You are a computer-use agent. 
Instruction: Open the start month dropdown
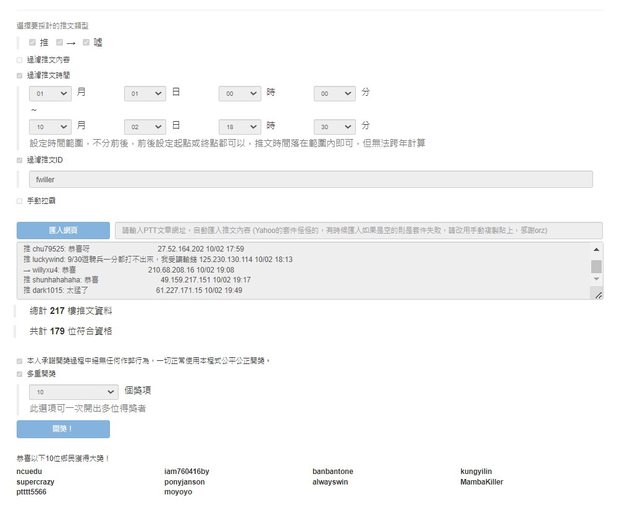[x=51, y=93]
